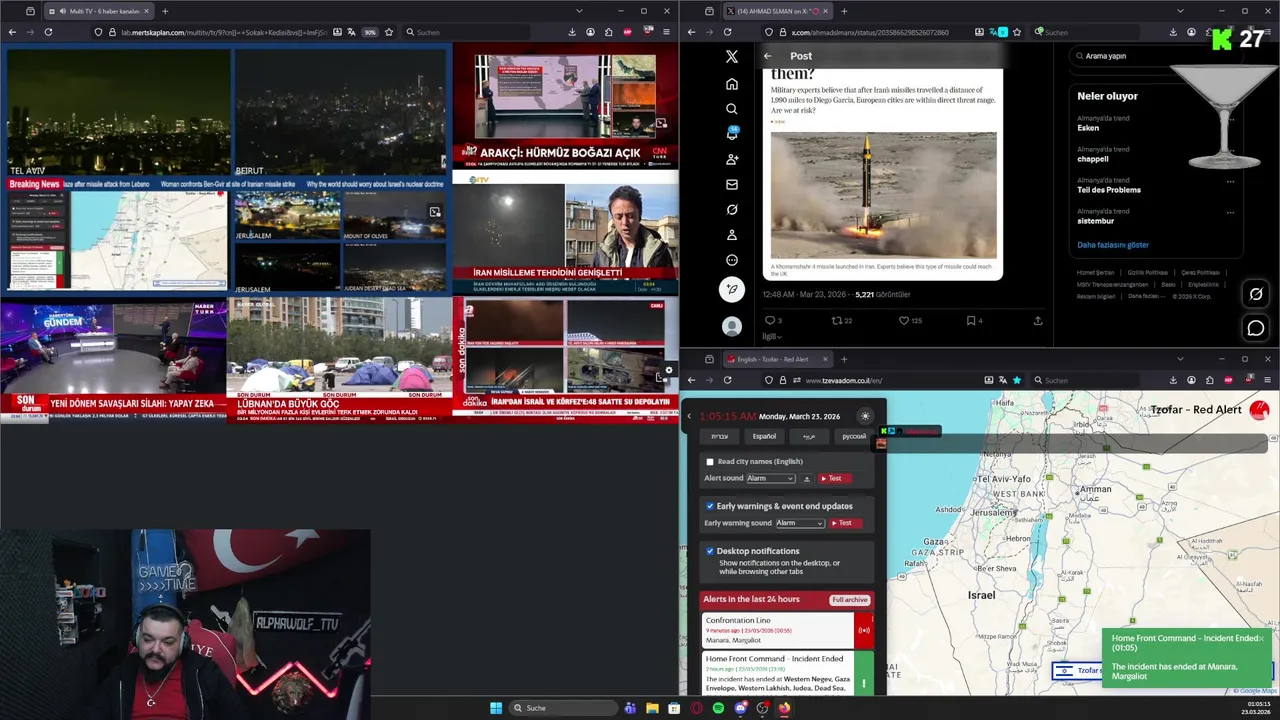Image resolution: width=1280 pixels, height=720 pixels.
Task: Toggle Tzofar light/dark theme sun icon
Action: point(865,416)
